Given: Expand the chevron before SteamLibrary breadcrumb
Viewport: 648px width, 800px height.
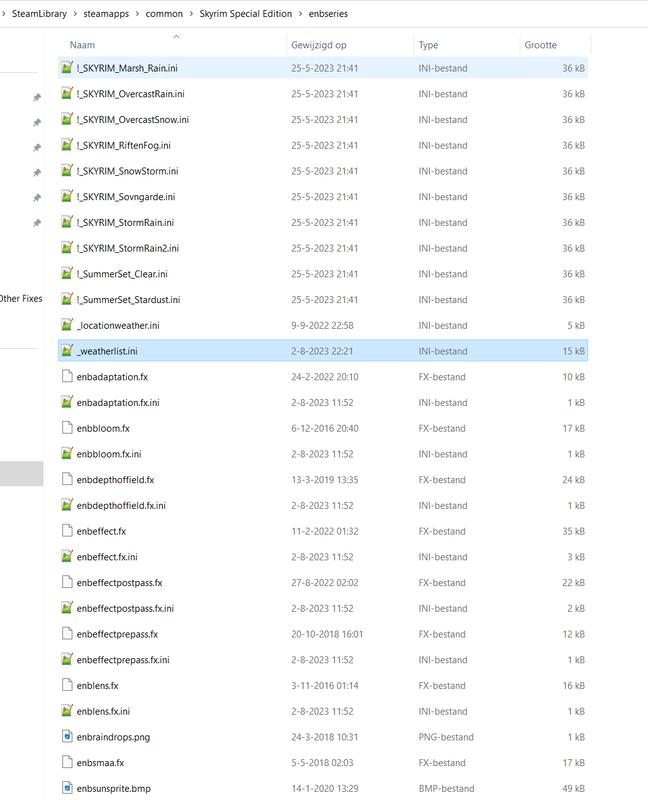Looking at the screenshot, I should coord(4,14).
